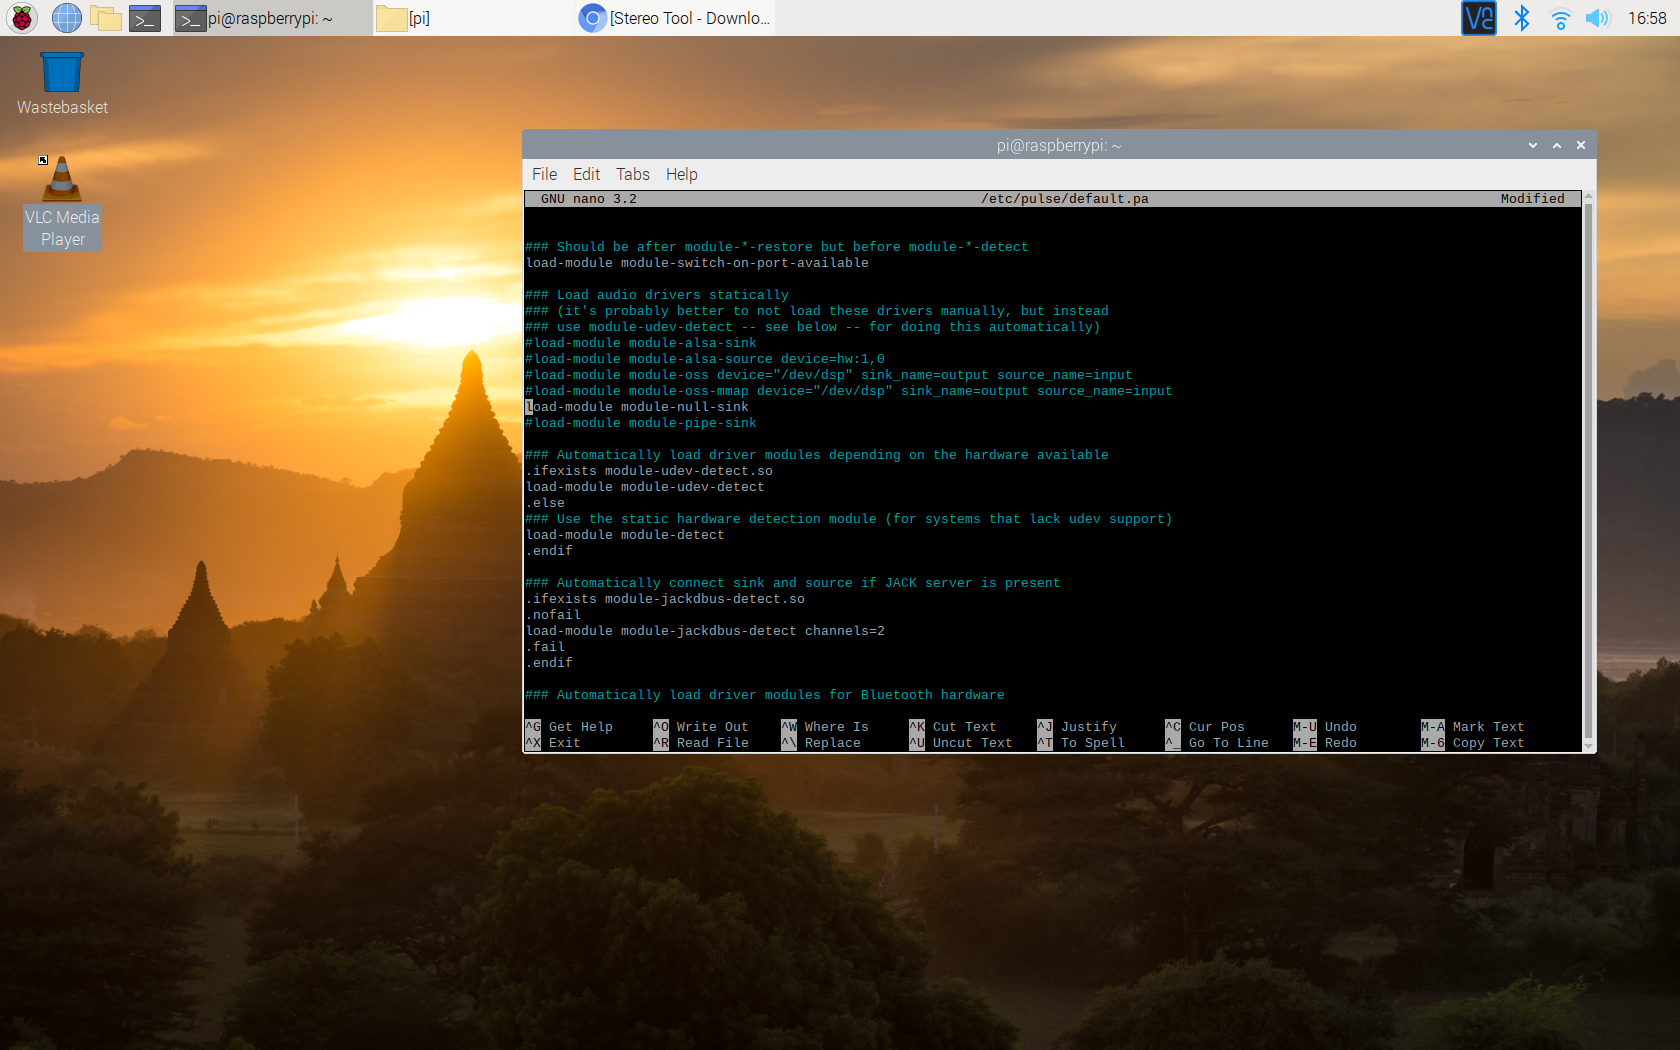Click the line 'load-module module-detect'
The image size is (1680, 1050).
(x=625, y=535)
